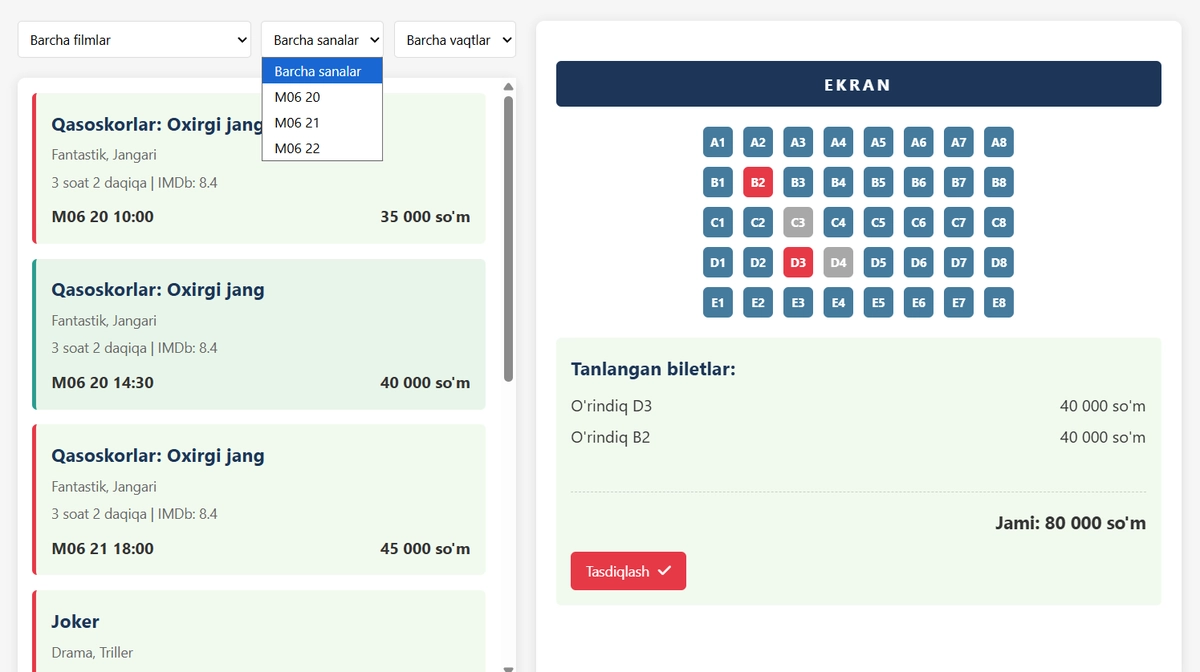Select the M06 21 18:00 showing card
Viewport: 1200px width, 672px height.
[259, 500]
